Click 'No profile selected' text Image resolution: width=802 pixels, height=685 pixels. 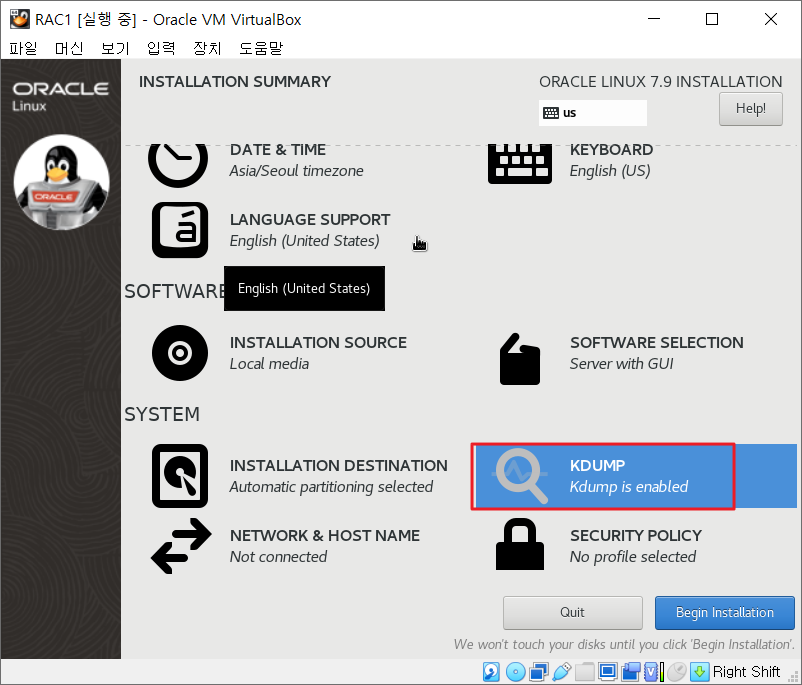point(633,557)
